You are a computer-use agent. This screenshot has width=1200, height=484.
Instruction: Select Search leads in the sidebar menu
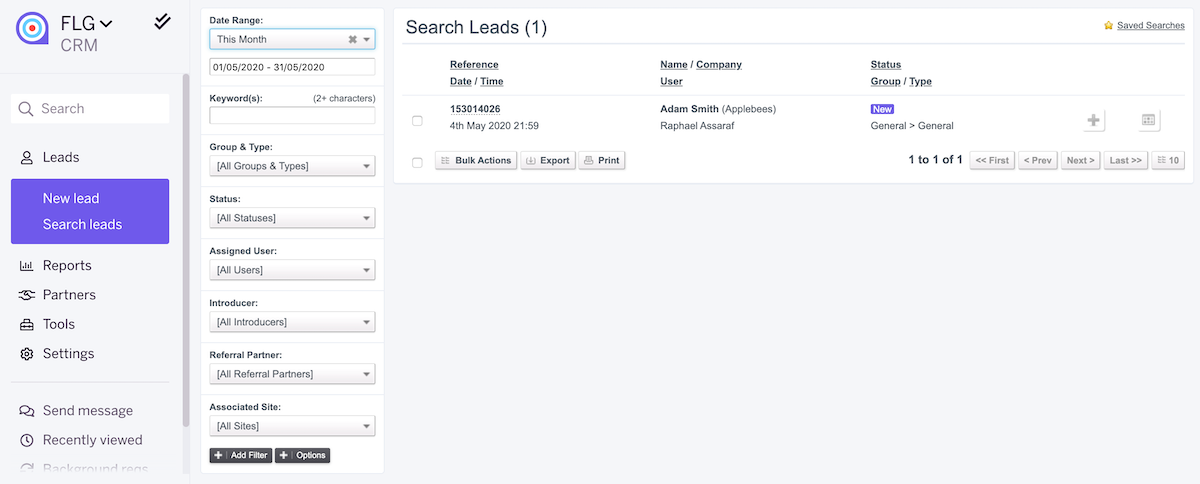(82, 224)
